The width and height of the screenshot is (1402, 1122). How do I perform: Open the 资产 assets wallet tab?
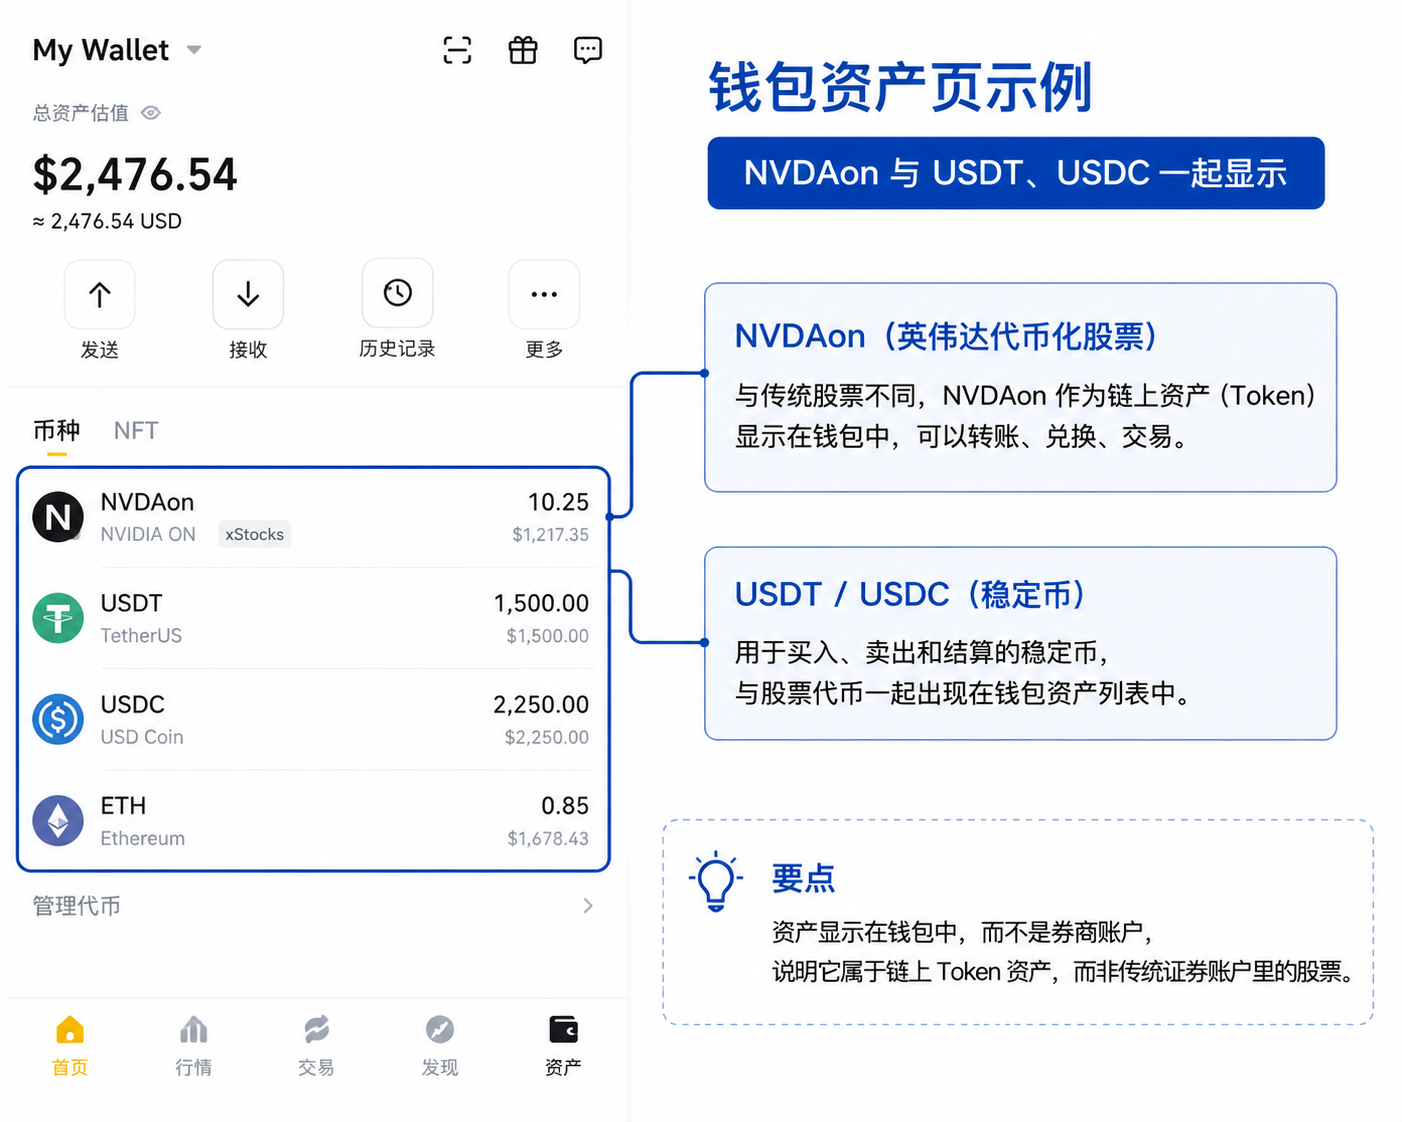[563, 1046]
